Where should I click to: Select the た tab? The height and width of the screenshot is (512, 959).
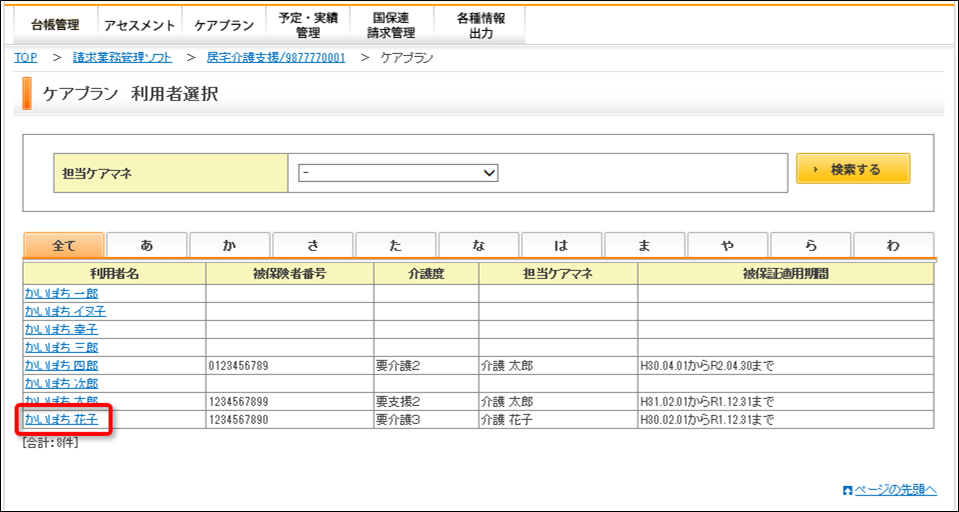396,245
